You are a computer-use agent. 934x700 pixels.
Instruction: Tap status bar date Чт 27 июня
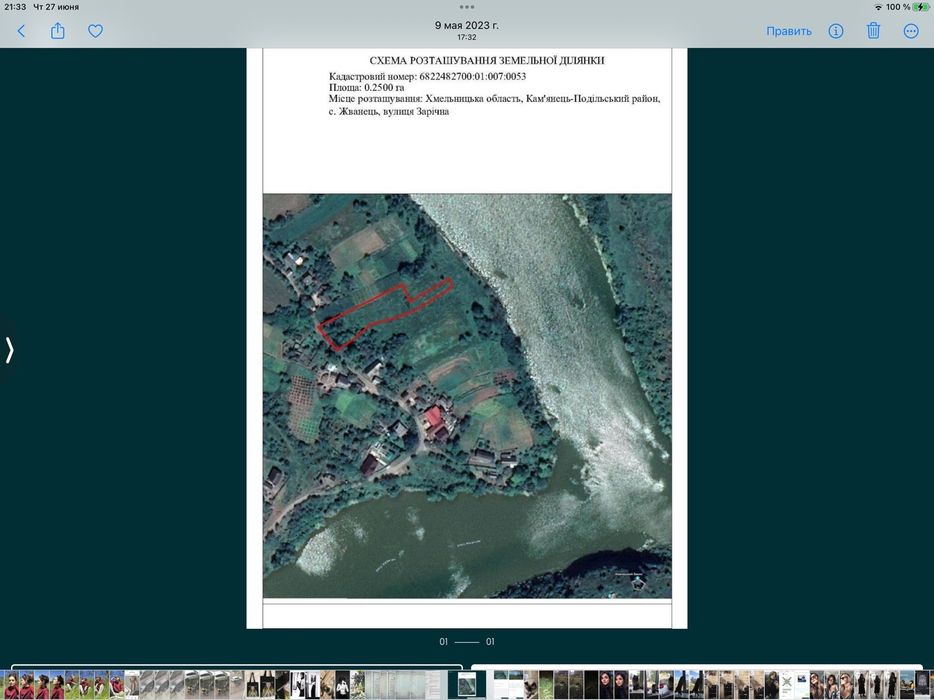pos(56,7)
